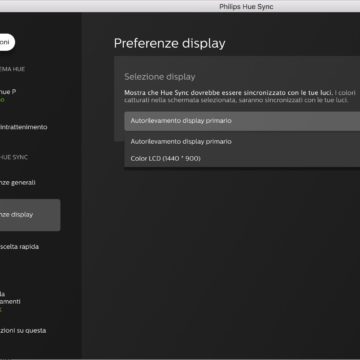
Task: Open the scelta rapida sidebar item
Action: pos(19,247)
